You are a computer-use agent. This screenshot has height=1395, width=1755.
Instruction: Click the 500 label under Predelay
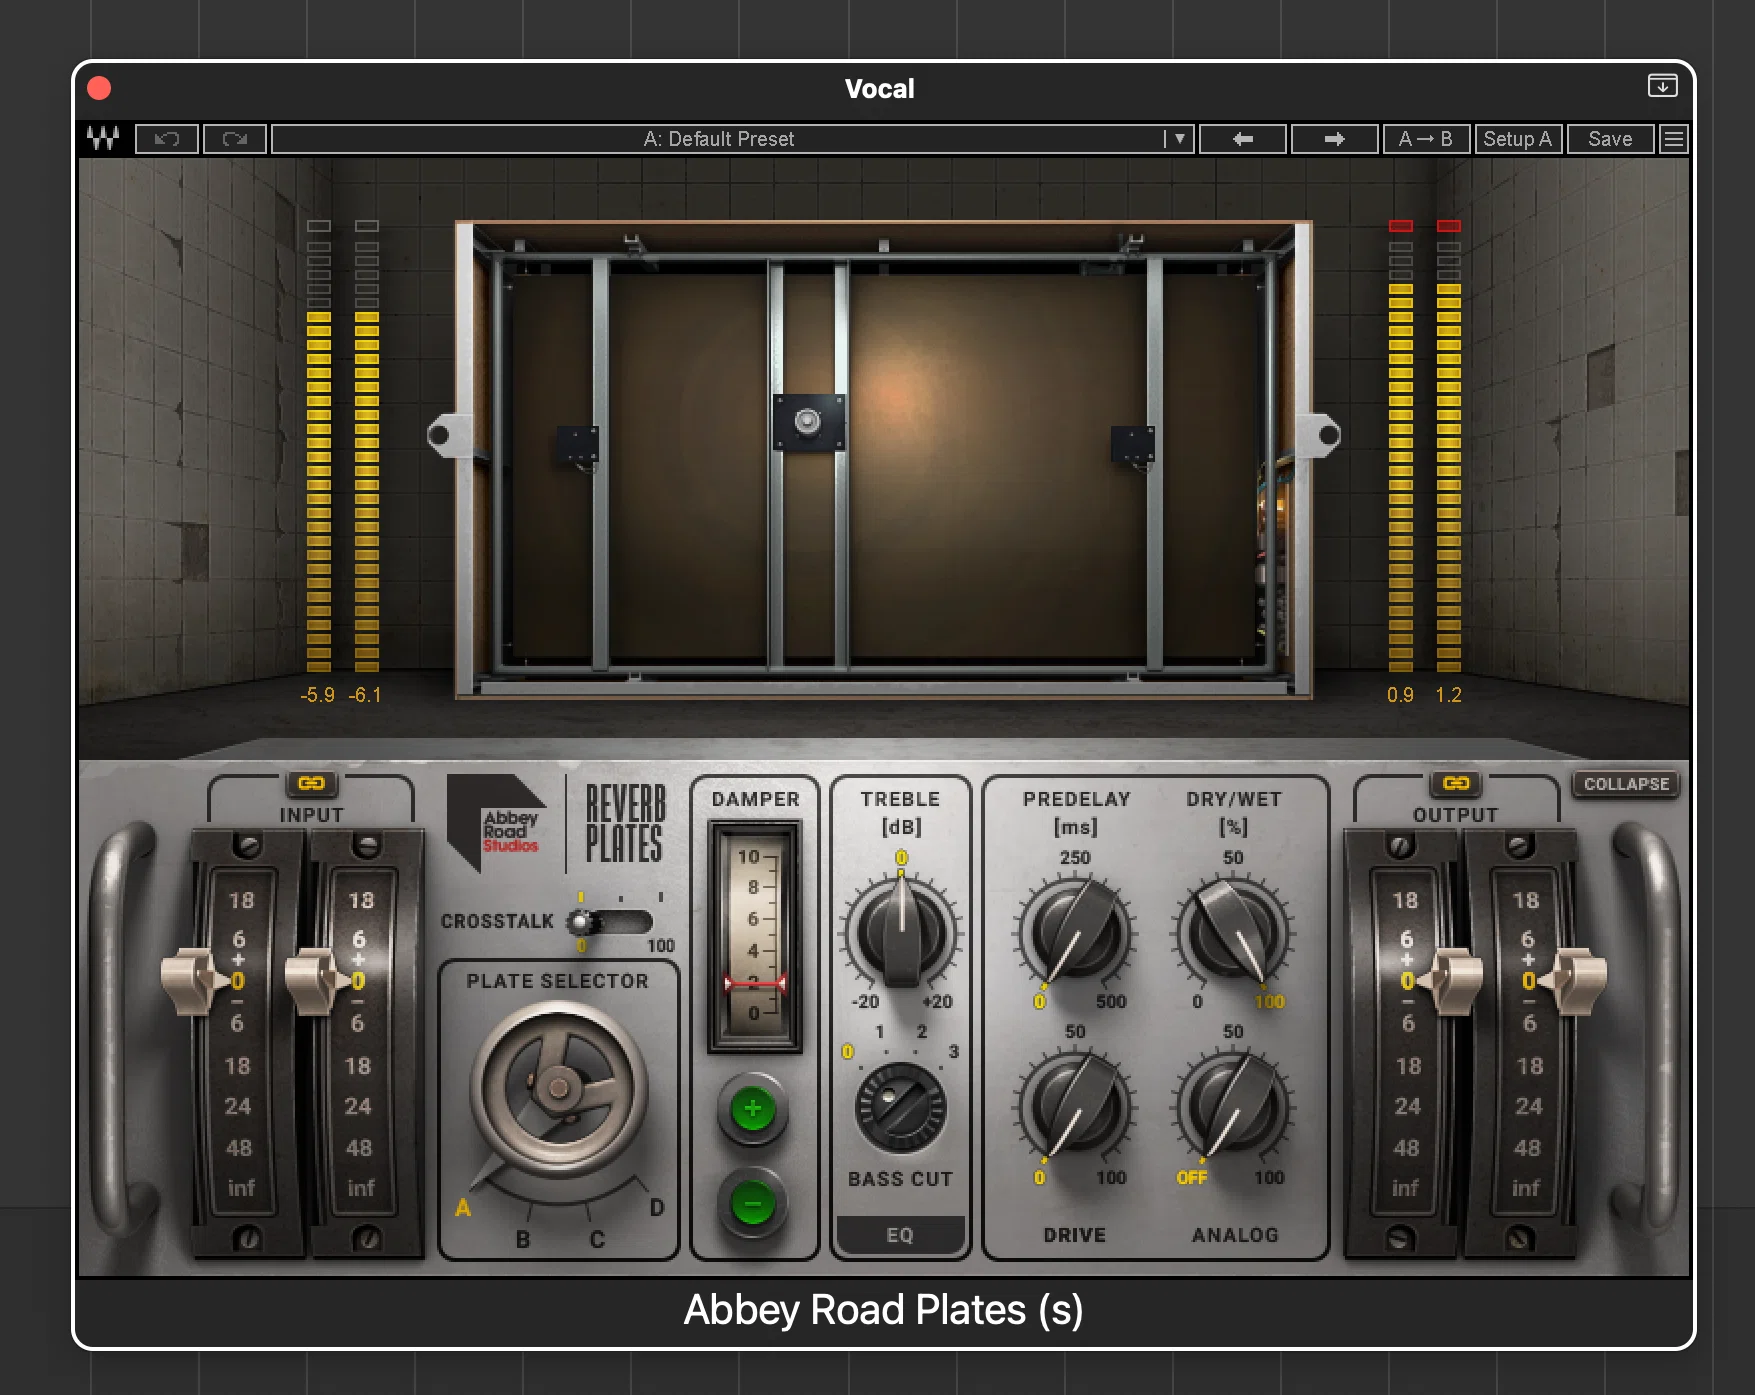(x=1111, y=1002)
